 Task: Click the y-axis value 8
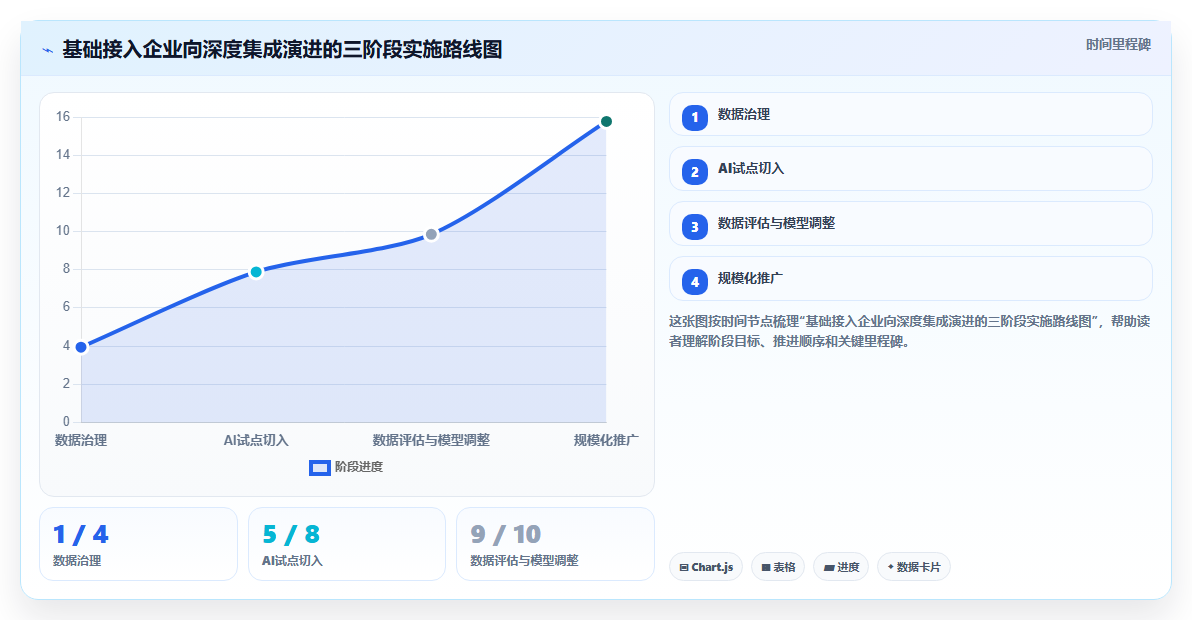[x=66, y=269]
